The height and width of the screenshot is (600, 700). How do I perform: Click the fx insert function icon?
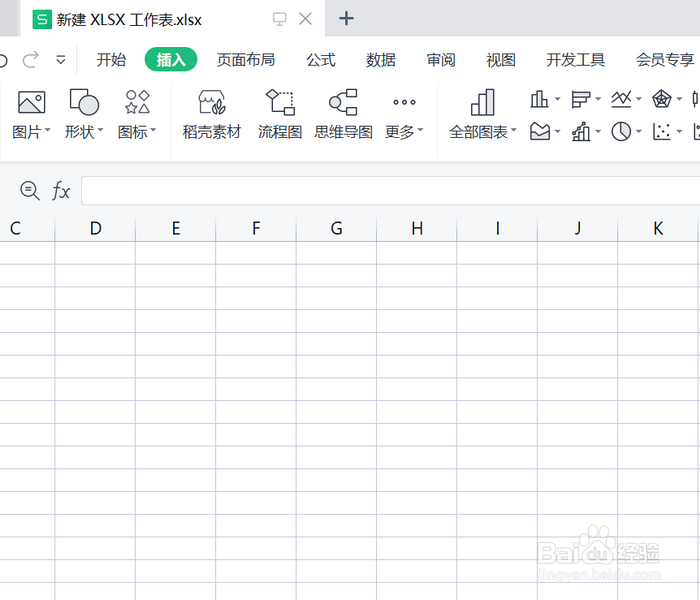[61, 191]
